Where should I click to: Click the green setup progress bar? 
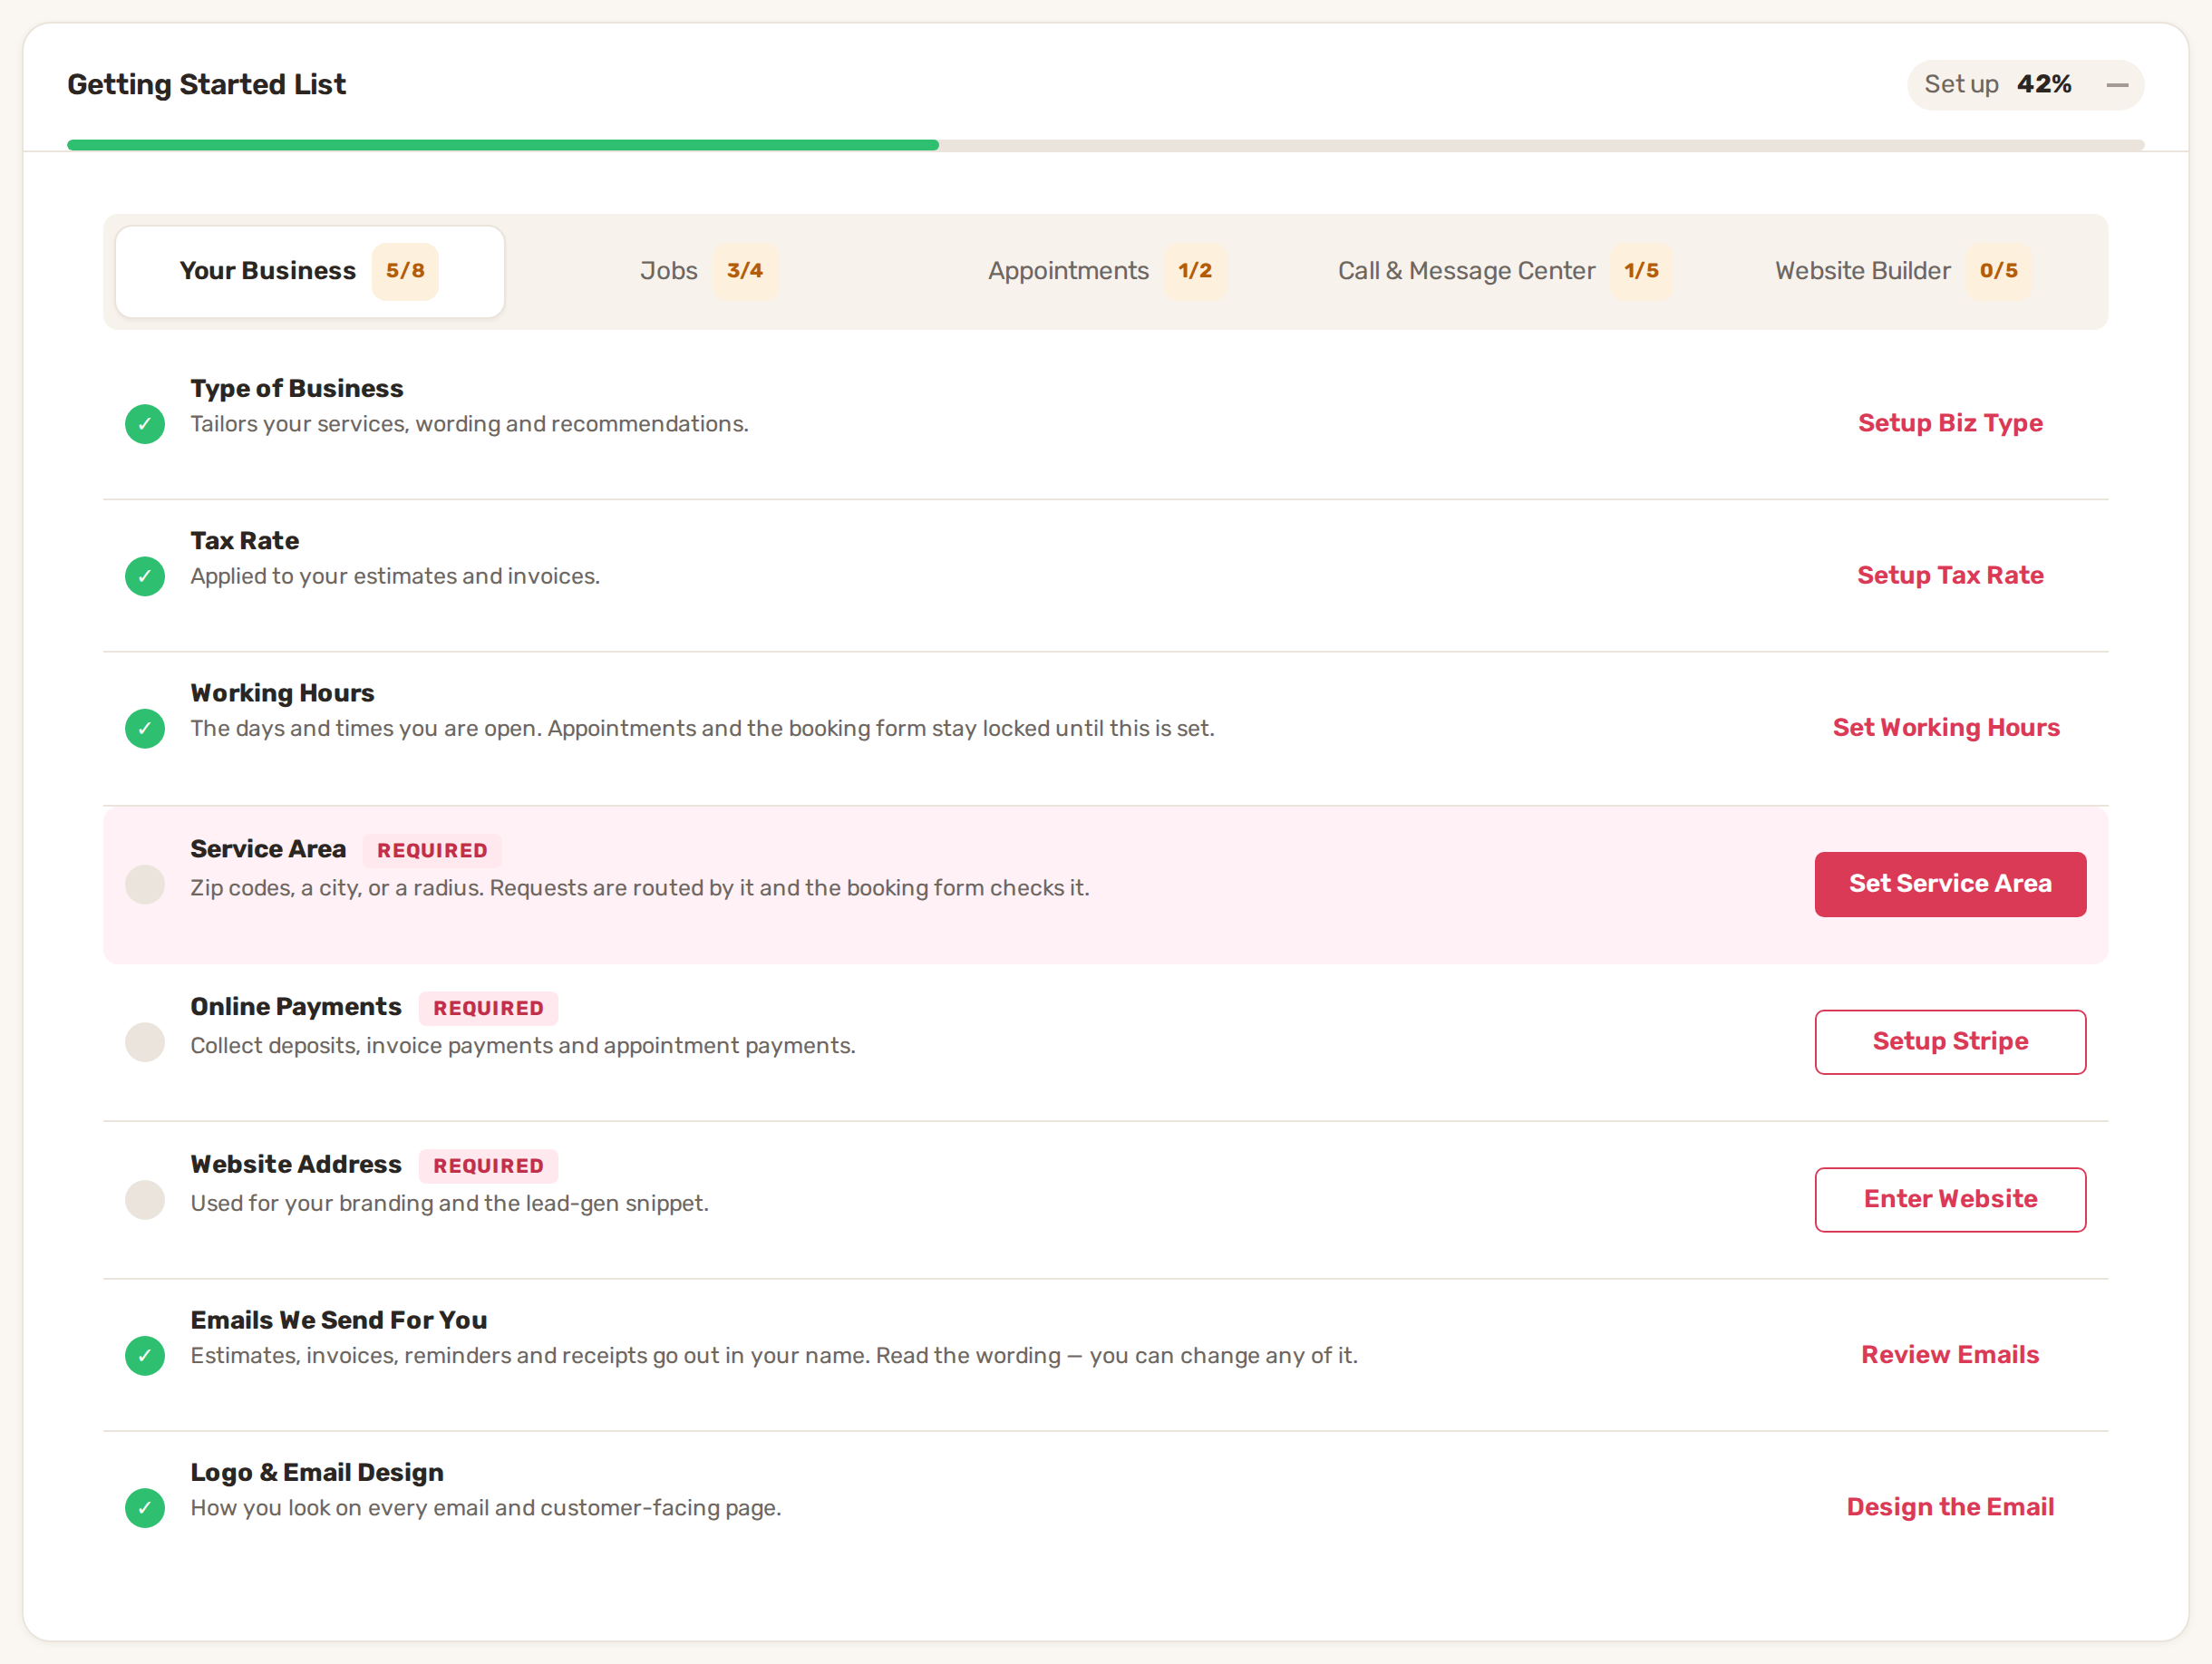[x=503, y=145]
